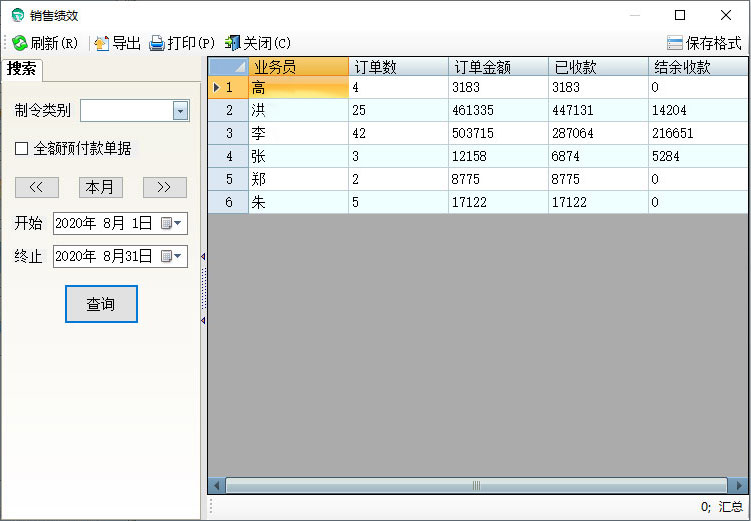Open the end date calendar picker icon
Image resolution: width=751 pixels, height=521 pixels.
166,256
